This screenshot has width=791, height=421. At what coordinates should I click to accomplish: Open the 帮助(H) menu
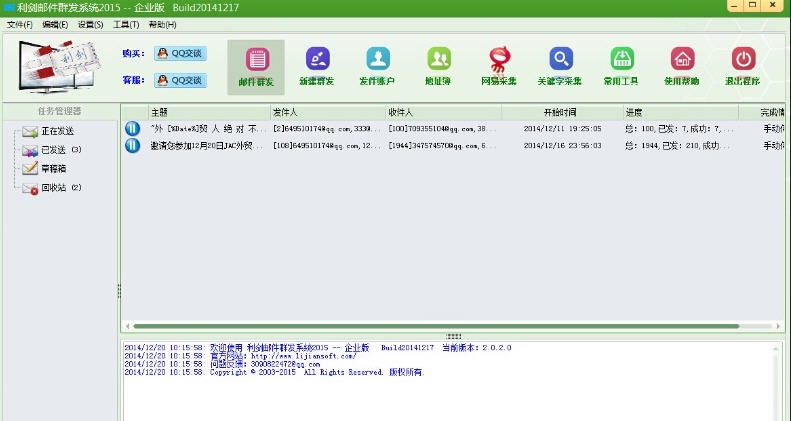click(x=162, y=25)
